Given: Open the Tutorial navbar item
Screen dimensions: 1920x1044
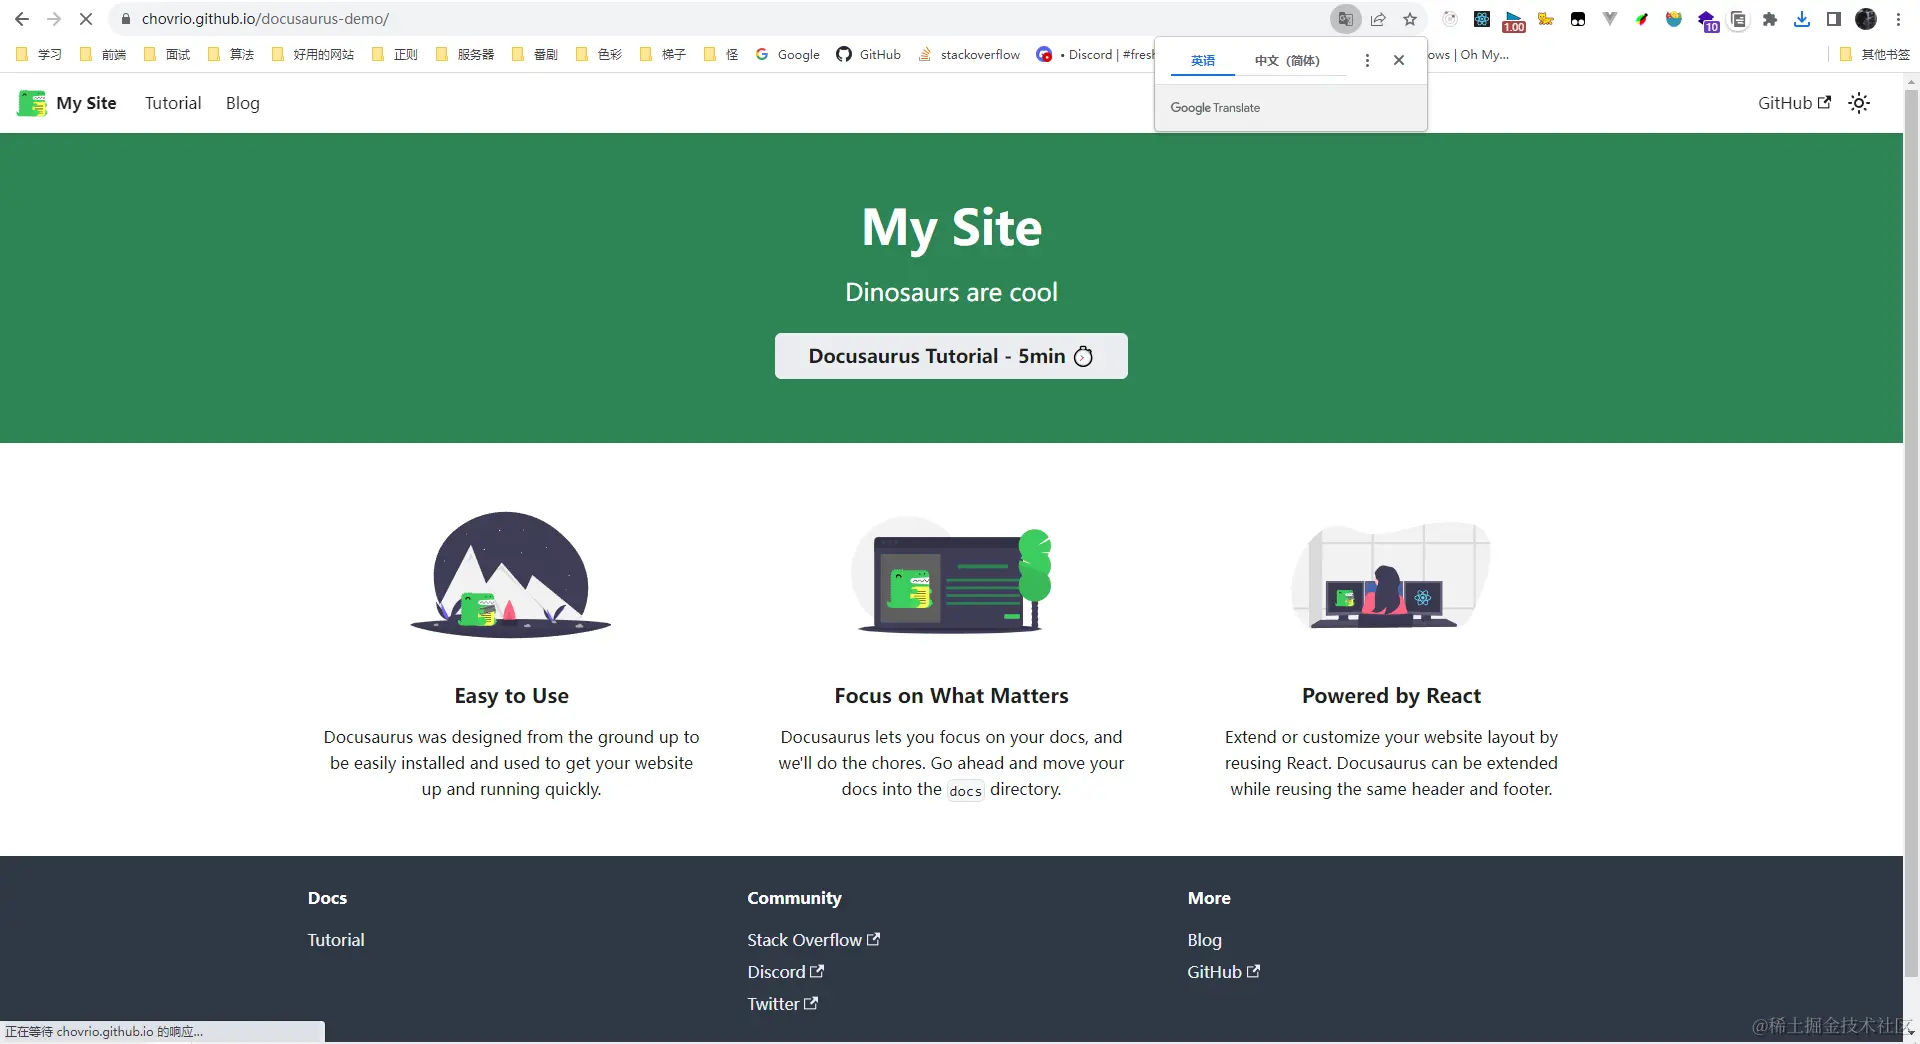Looking at the screenshot, I should pos(173,103).
